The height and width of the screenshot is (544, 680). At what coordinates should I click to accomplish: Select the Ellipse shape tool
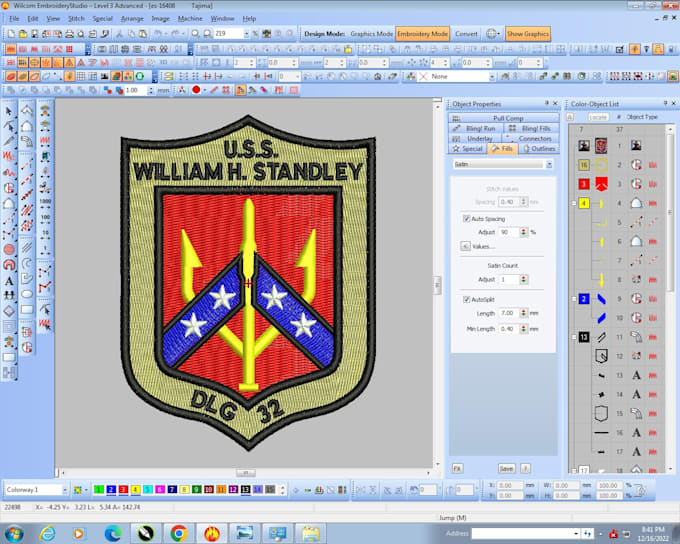coord(27,294)
